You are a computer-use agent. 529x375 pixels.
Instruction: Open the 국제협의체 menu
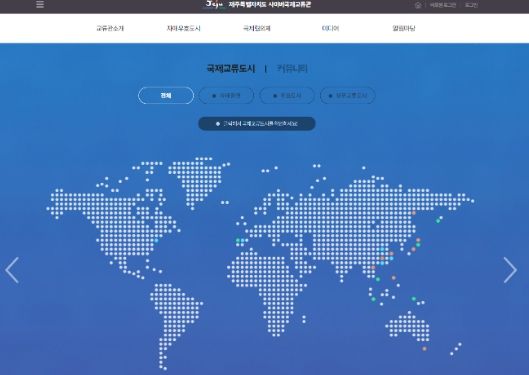(257, 28)
